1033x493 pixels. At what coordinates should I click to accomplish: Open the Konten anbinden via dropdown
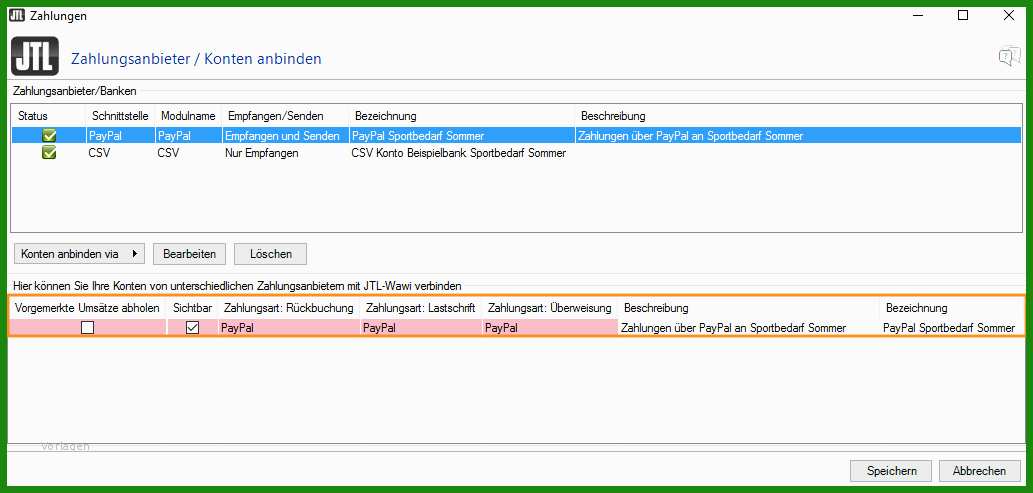(x=79, y=254)
